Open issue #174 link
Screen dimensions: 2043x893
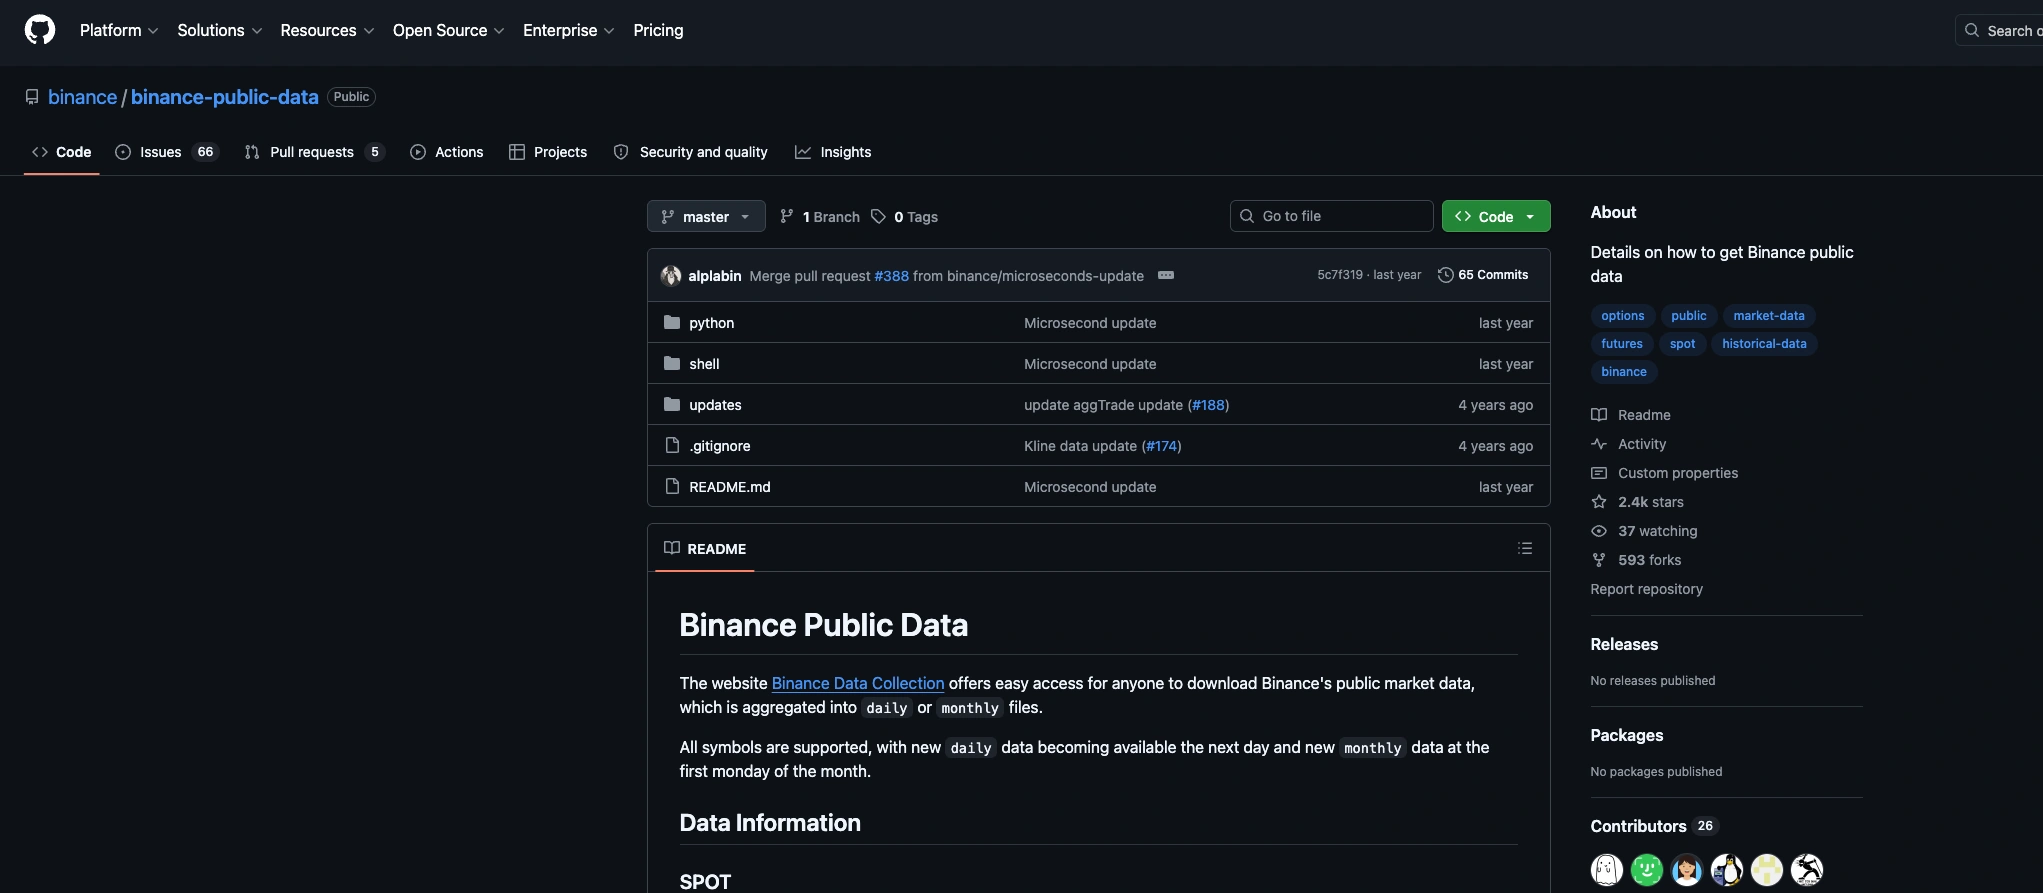point(1161,446)
